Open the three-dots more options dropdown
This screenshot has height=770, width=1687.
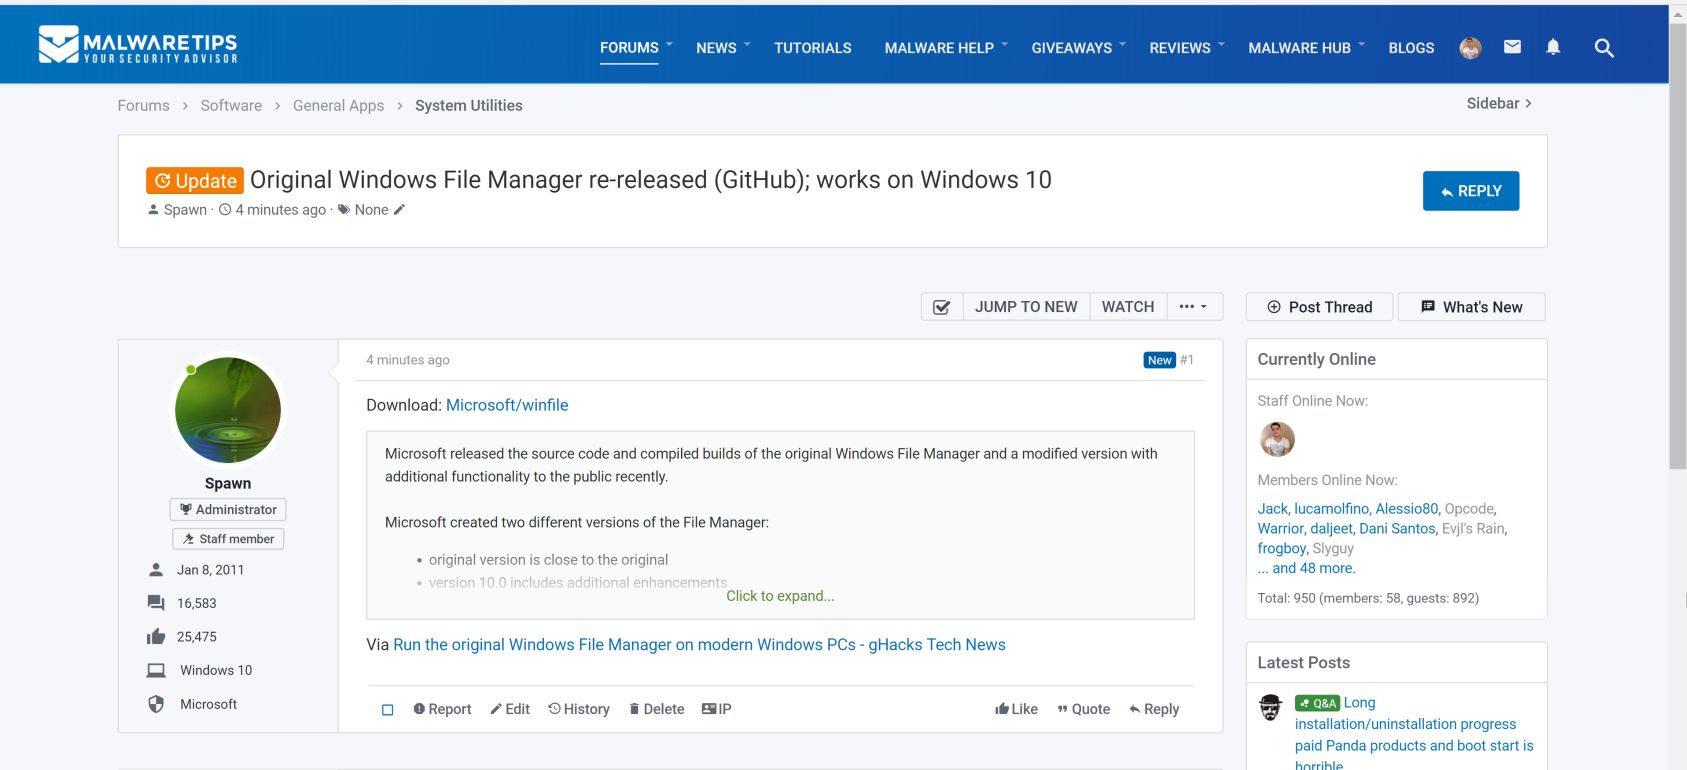coord(1193,307)
